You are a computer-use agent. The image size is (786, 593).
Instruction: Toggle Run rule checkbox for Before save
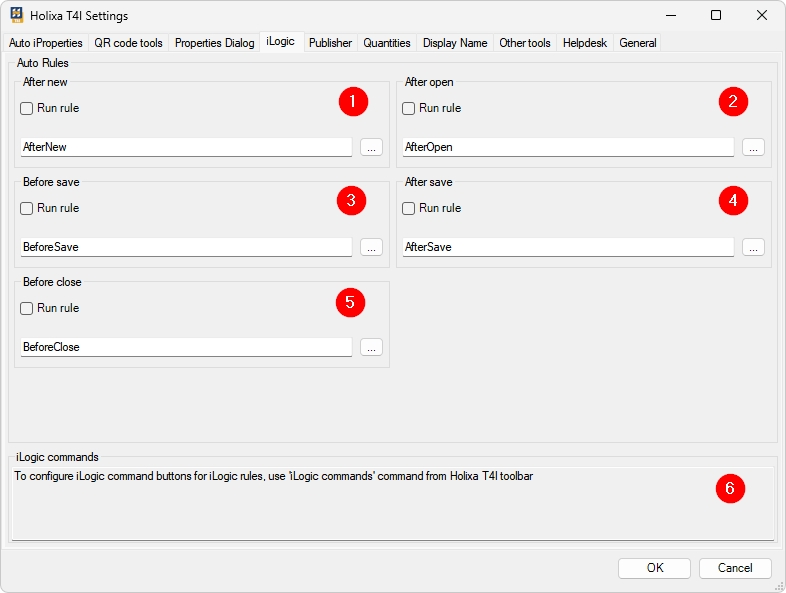point(27,209)
